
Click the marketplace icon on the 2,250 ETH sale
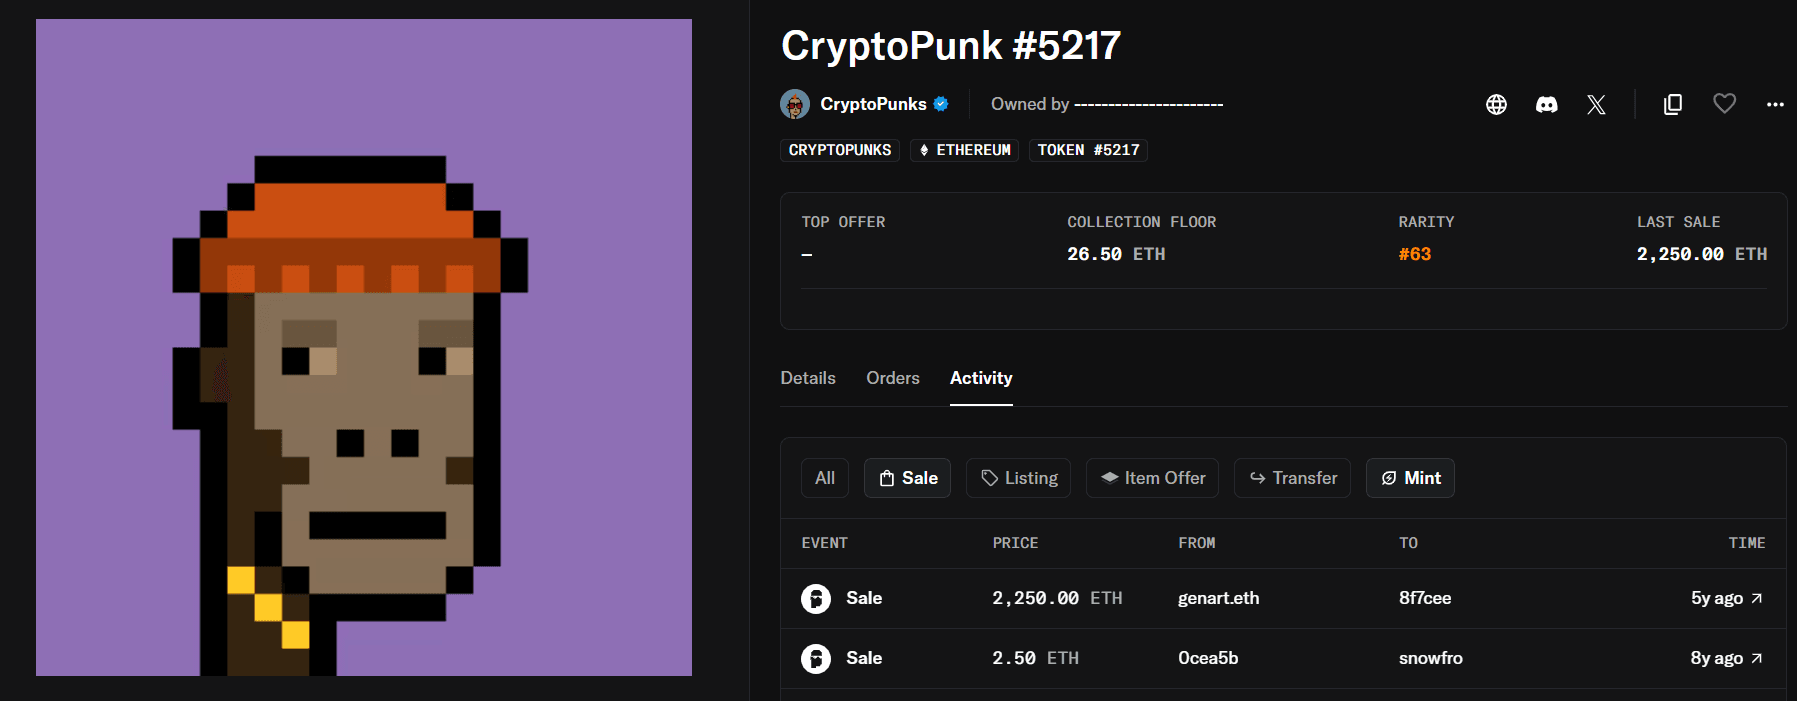point(817,598)
